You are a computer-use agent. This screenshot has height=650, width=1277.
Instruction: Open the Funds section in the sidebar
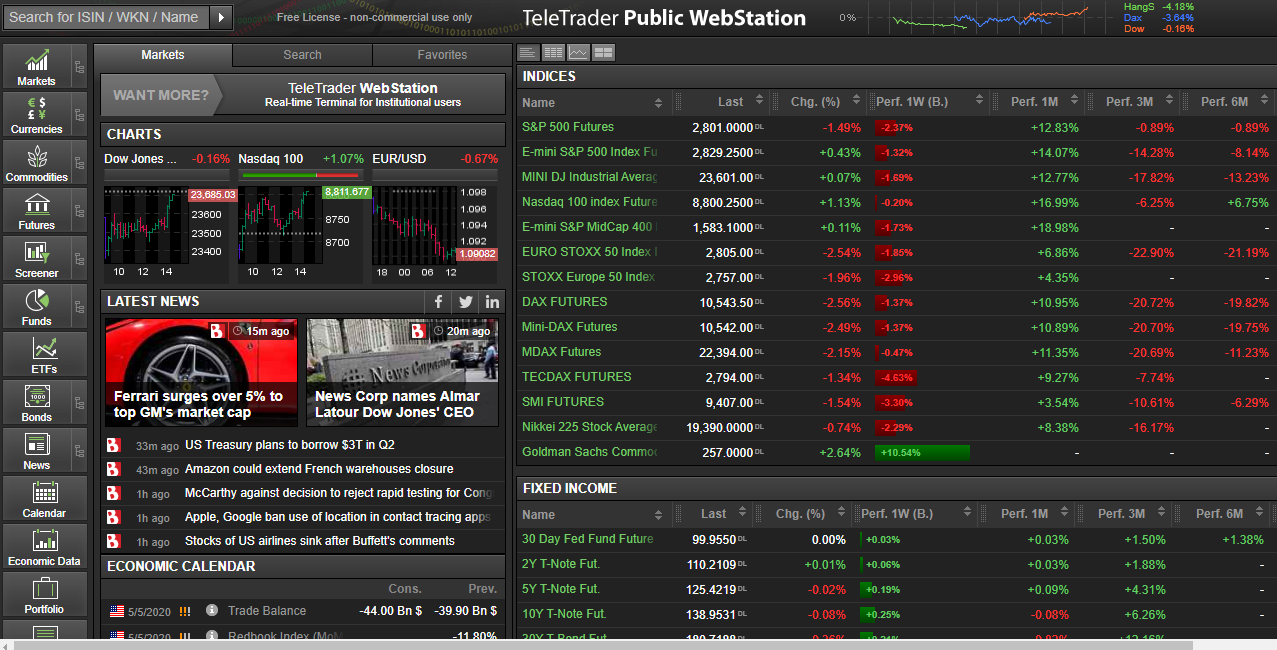pos(37,307)
